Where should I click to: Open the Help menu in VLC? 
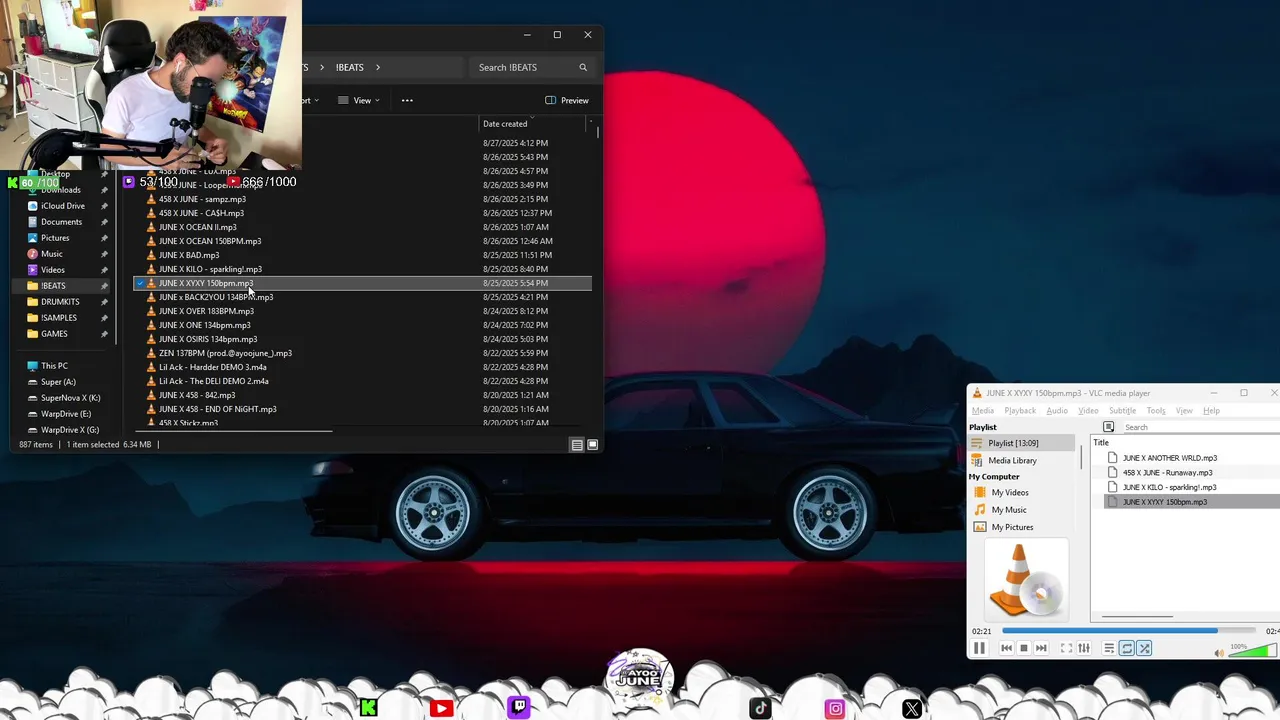point(1211,411)
